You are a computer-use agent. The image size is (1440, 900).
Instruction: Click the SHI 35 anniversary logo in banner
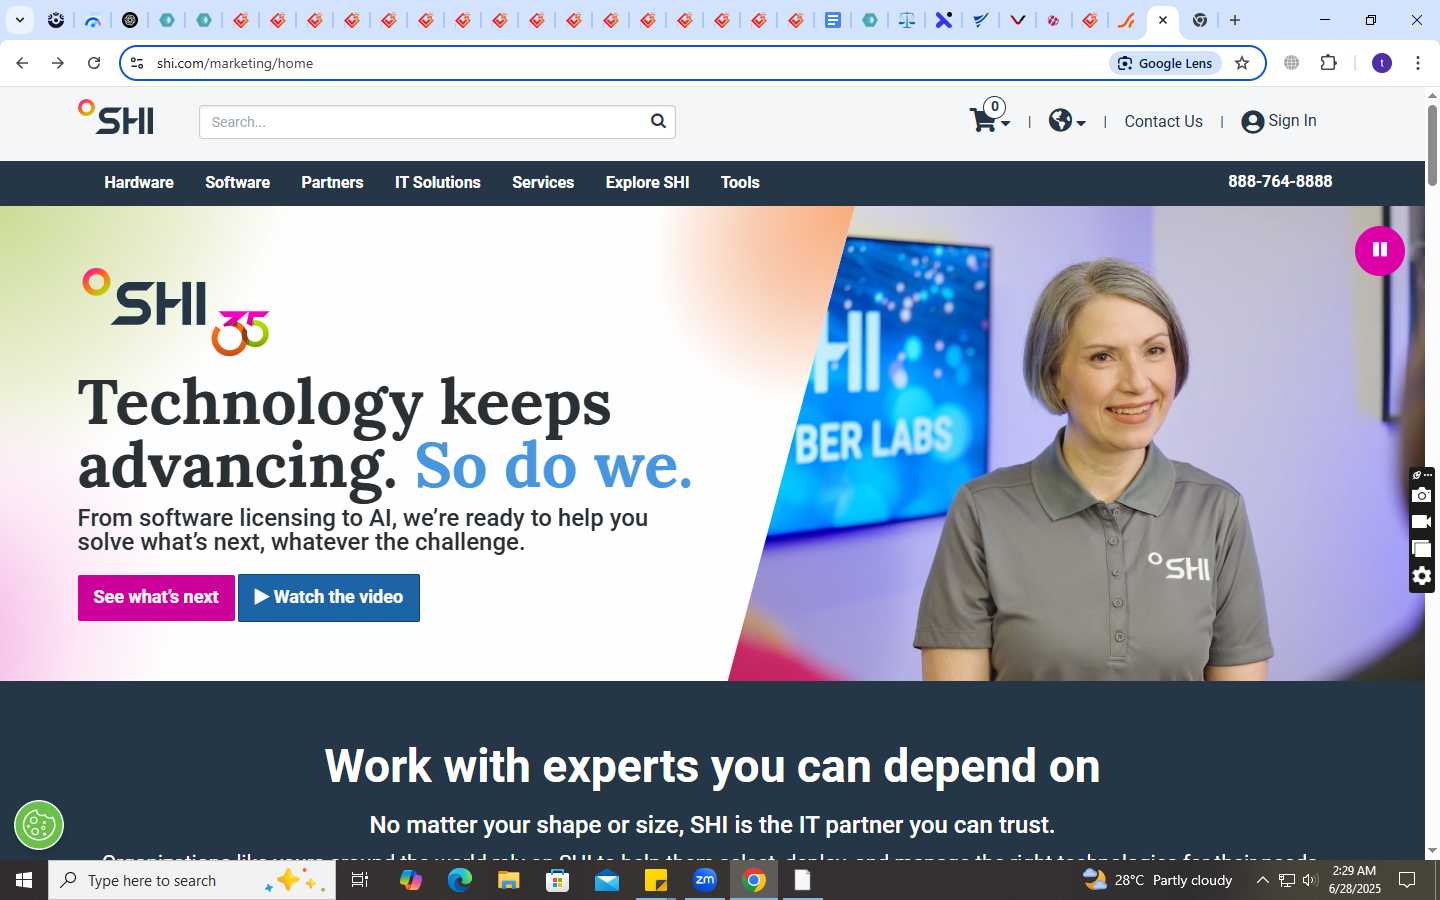pos(176,311)
